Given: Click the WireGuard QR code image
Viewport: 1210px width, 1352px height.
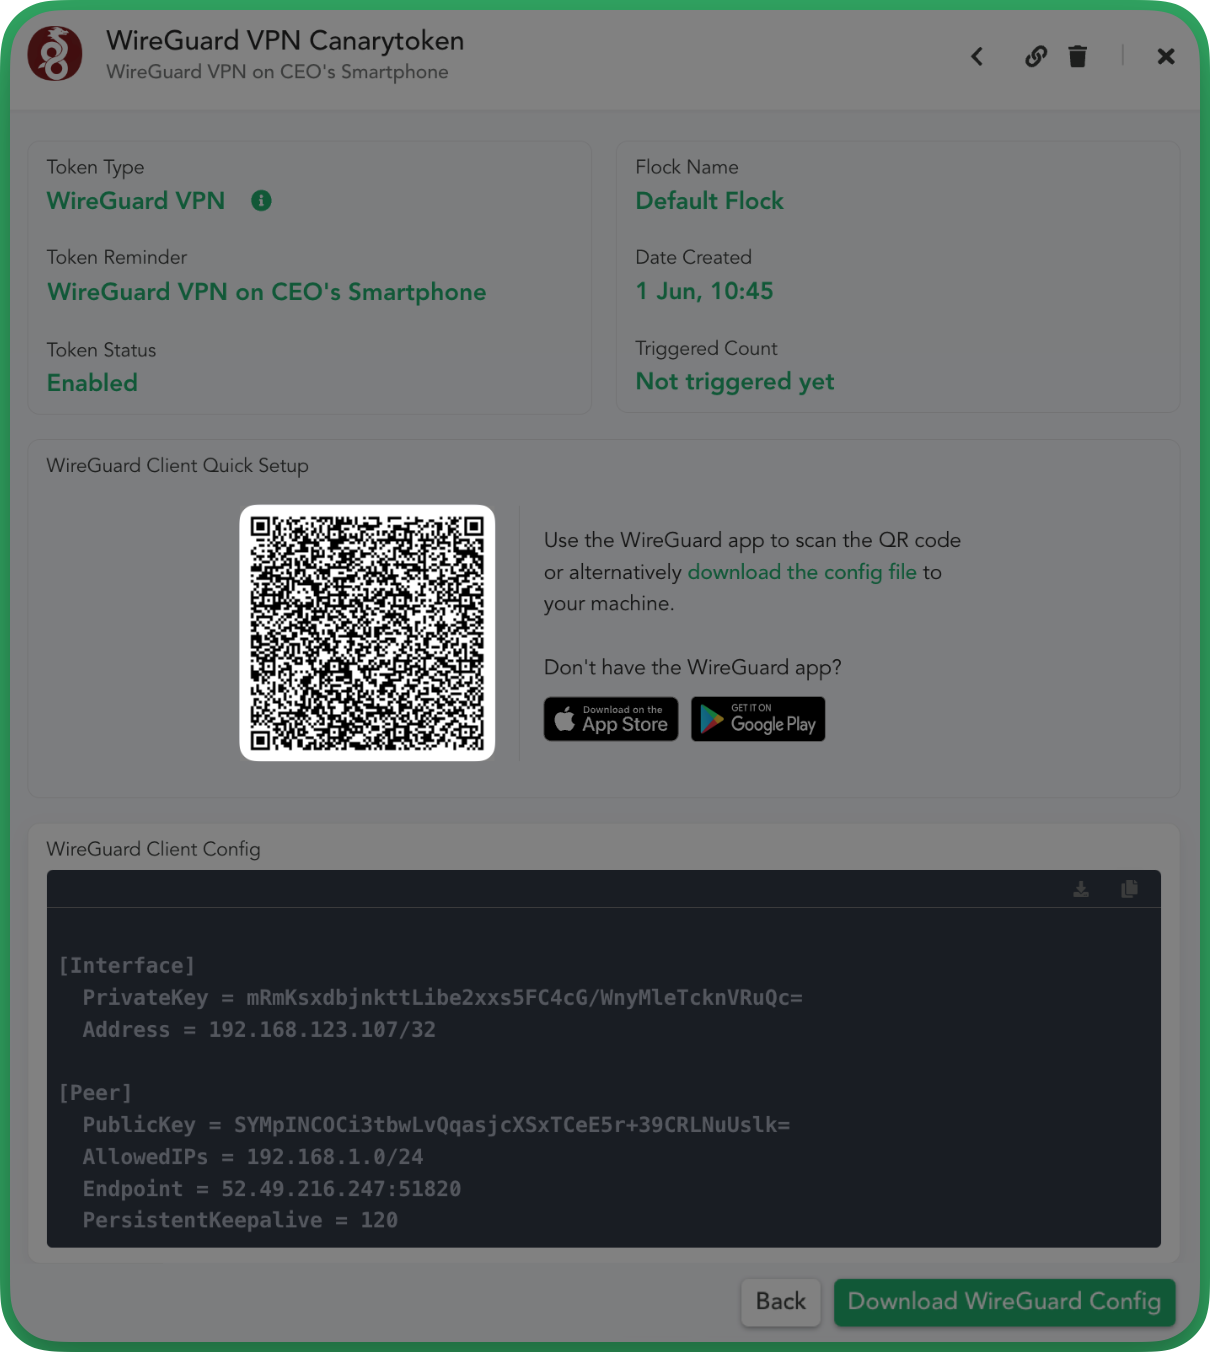Looking at the screenshot, I should click(x=367, y=633).
